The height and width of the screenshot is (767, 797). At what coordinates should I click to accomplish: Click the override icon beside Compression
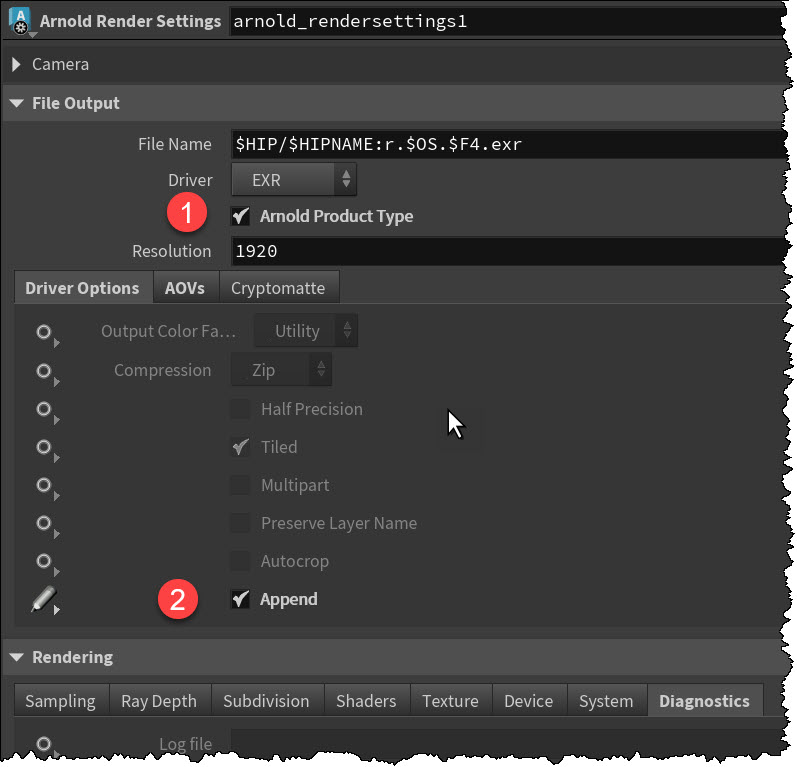(x=44, y=371)
